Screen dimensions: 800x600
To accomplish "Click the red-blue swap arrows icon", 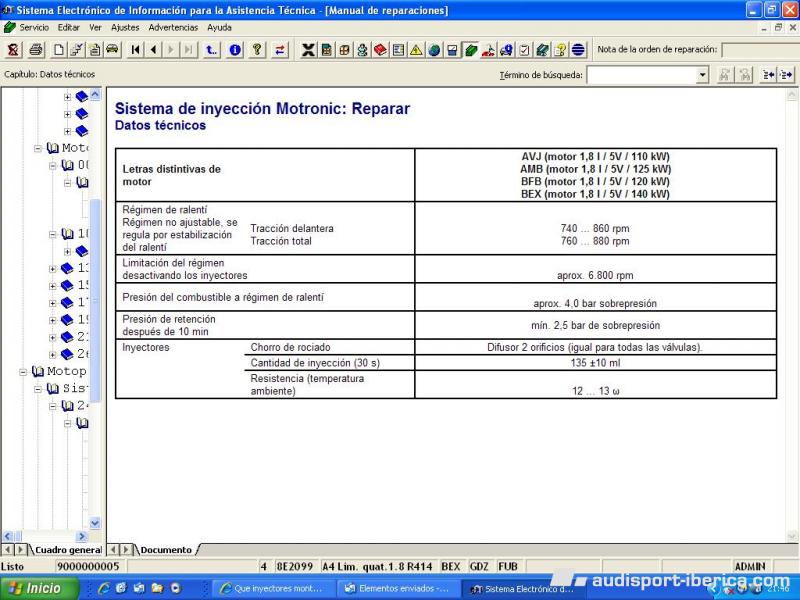I will tap(280, 50).
